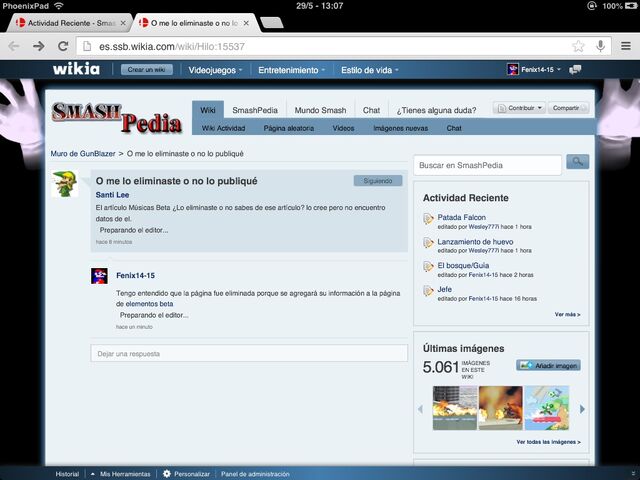Open the ¿Tienes alguna duda? tab

click(x=436, y=110)
